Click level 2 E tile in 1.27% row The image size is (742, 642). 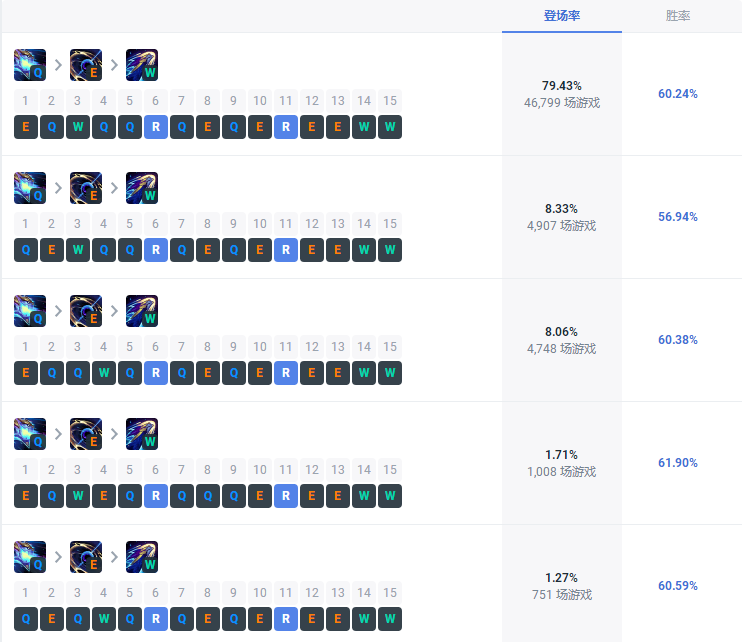(x=52, y=619)
